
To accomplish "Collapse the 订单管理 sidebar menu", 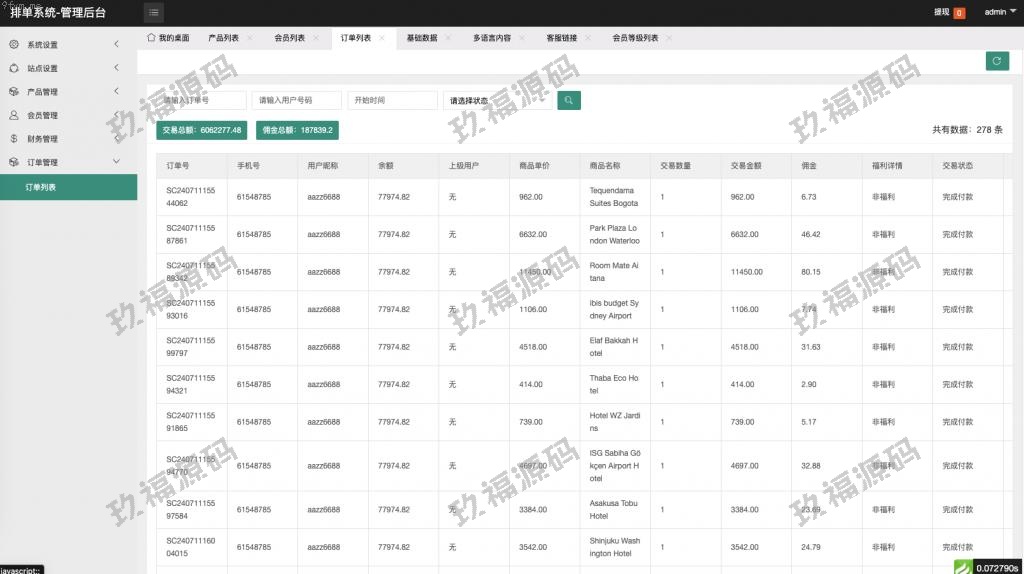I will click(116, 162).
